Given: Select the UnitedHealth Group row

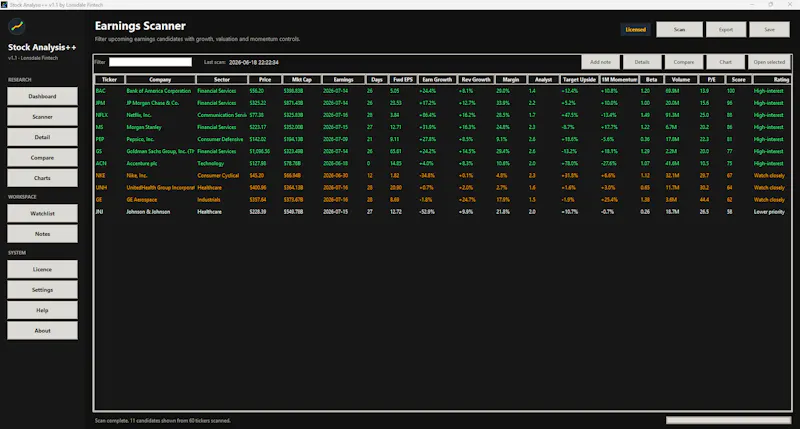Looking at the screenshot, I should point(443,188).
